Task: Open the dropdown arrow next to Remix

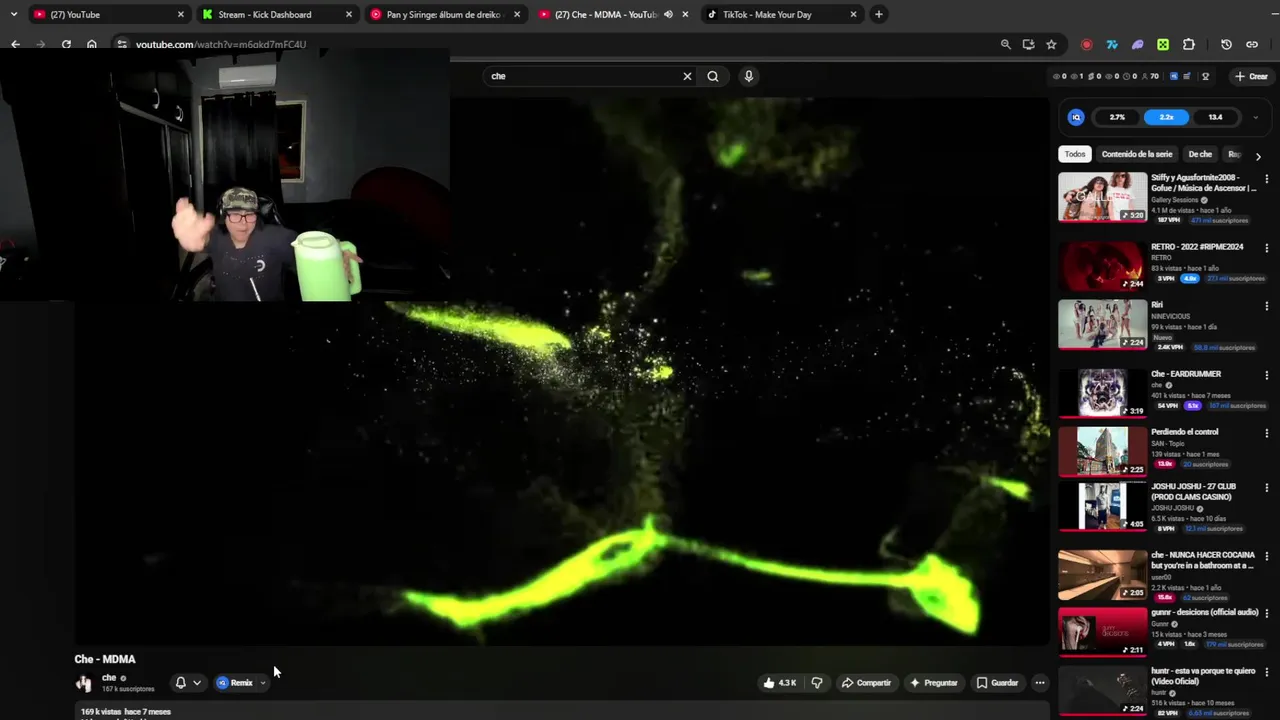Action: 262,683
